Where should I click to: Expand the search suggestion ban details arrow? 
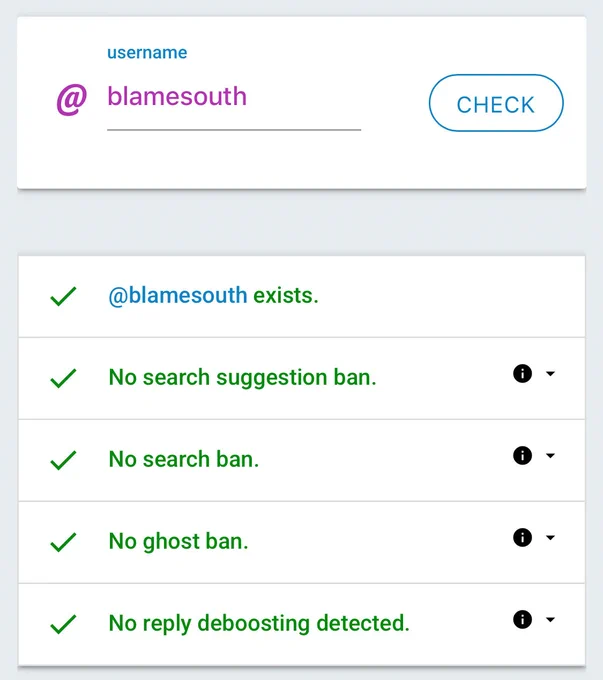click(550, 373)
